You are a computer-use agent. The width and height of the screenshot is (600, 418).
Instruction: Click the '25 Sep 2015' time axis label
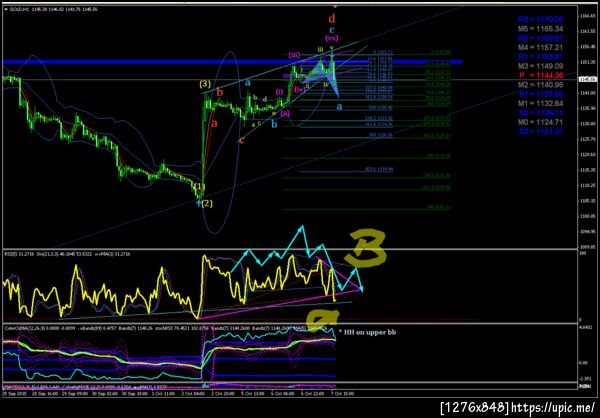(x=13, y=394)
